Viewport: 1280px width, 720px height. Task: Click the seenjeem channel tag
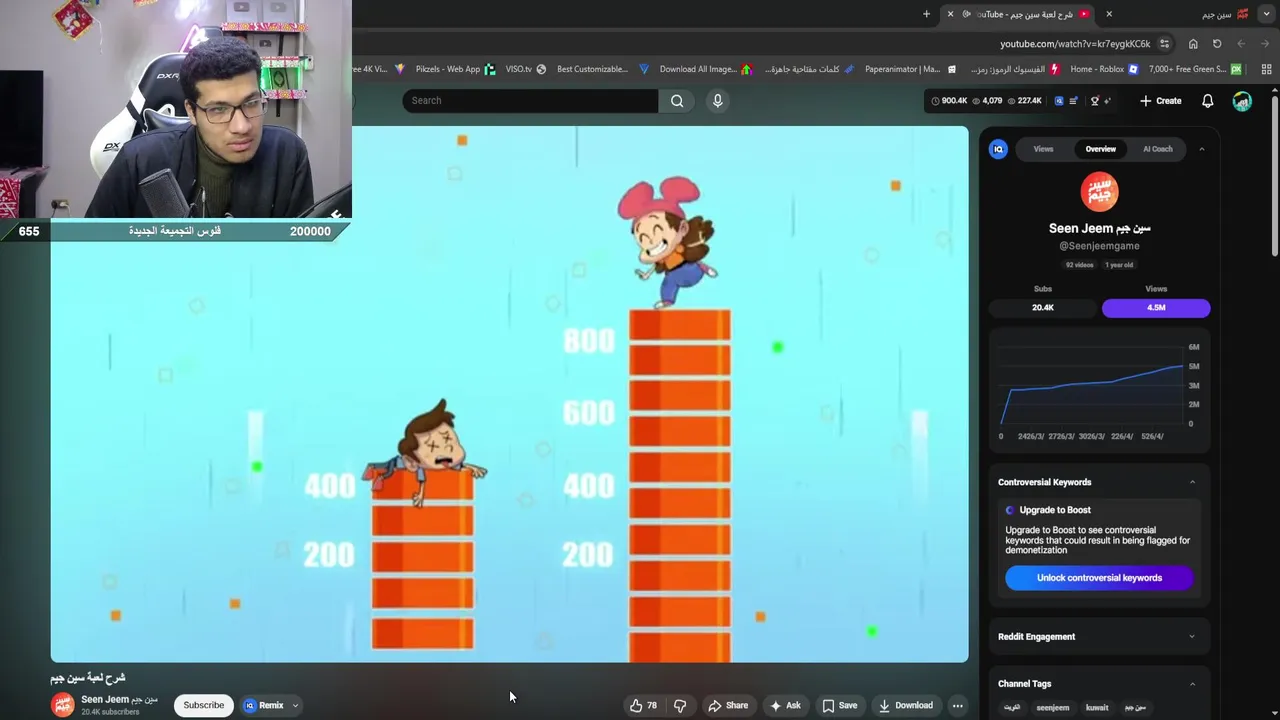[x=1052, y=708]
